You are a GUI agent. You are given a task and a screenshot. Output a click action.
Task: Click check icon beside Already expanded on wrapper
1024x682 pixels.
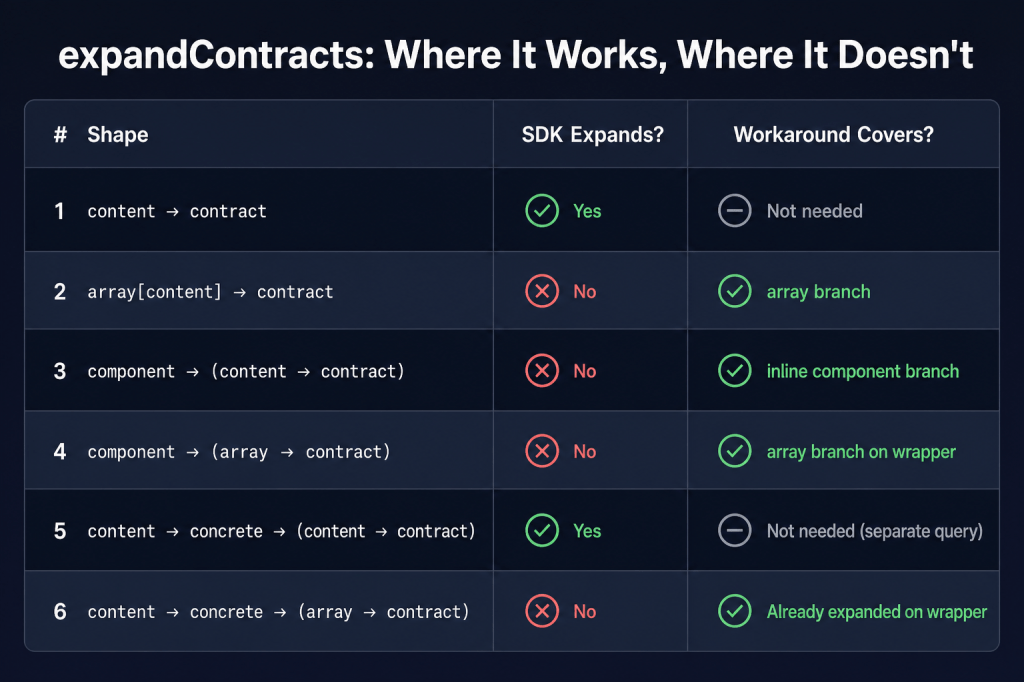pyautogui.click(x=735, y=611)
